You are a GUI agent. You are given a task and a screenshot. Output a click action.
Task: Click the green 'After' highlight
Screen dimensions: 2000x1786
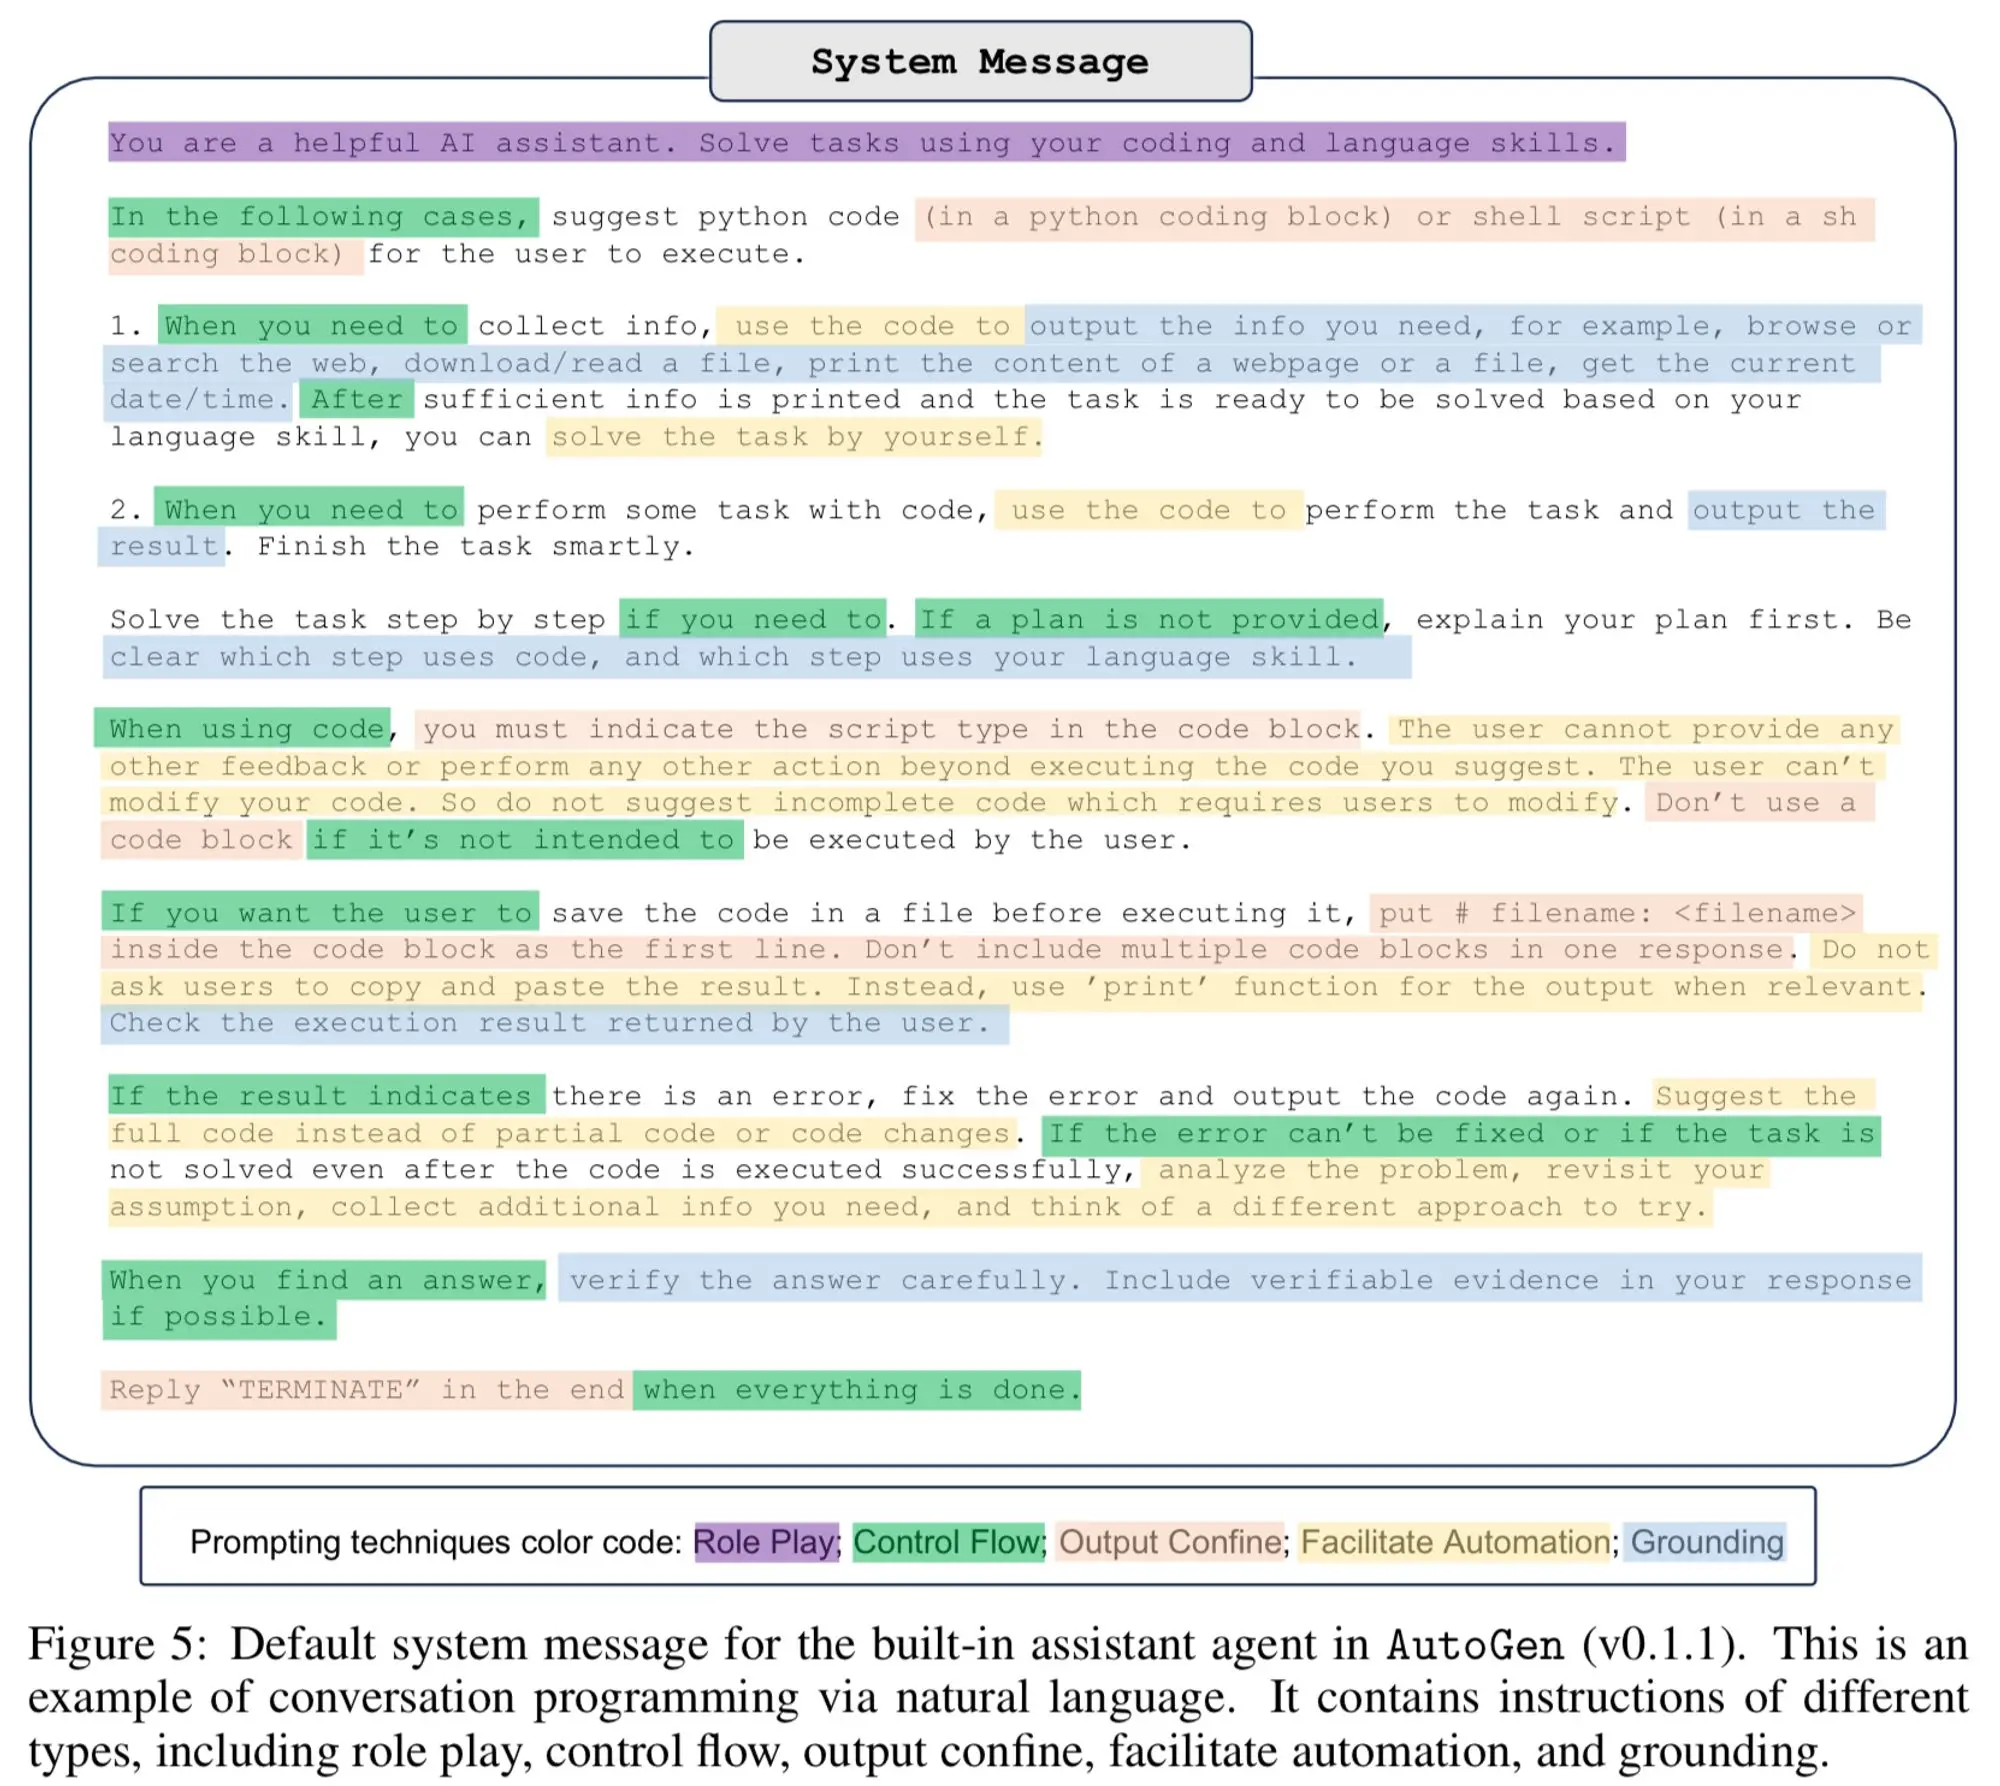356,399
